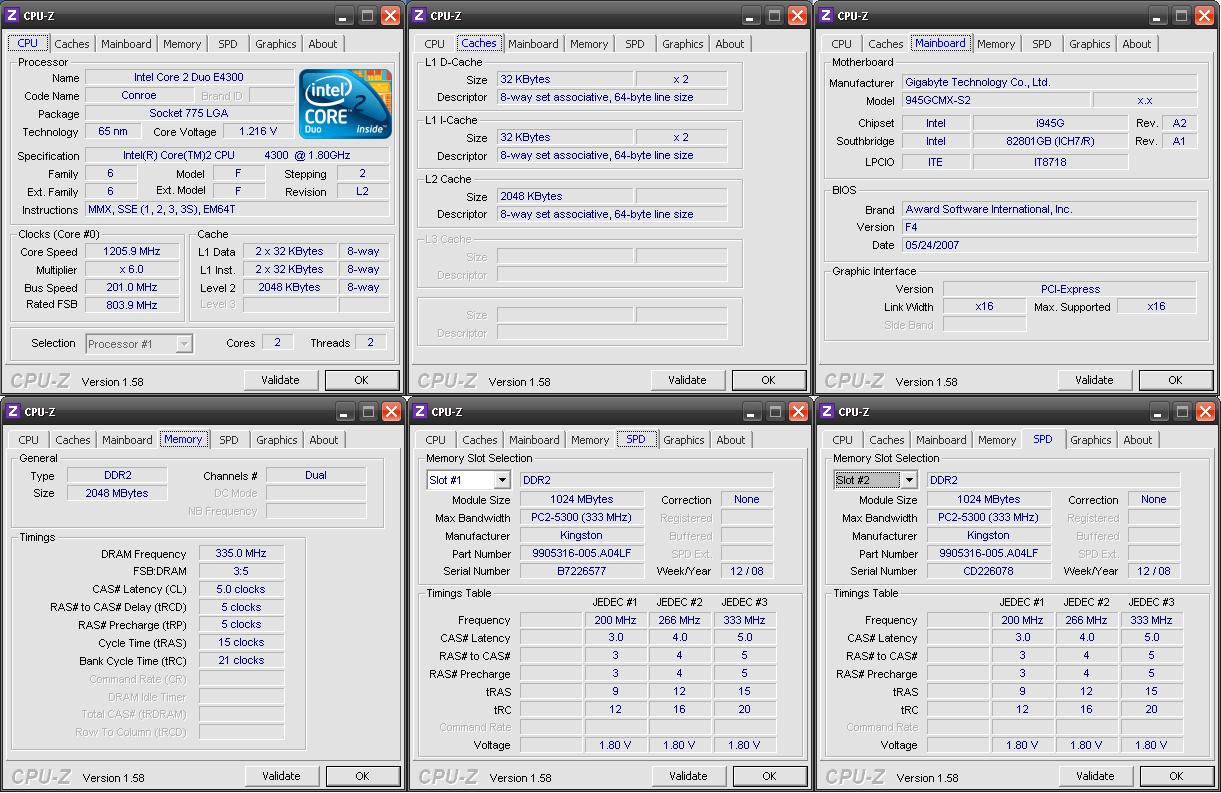Image resolution: width=1221 pixels, height=793 pixels.
Task: Select Caches tab in Gigabyte motherboard window
Action: pyautogui.click(x=886, y=44)
